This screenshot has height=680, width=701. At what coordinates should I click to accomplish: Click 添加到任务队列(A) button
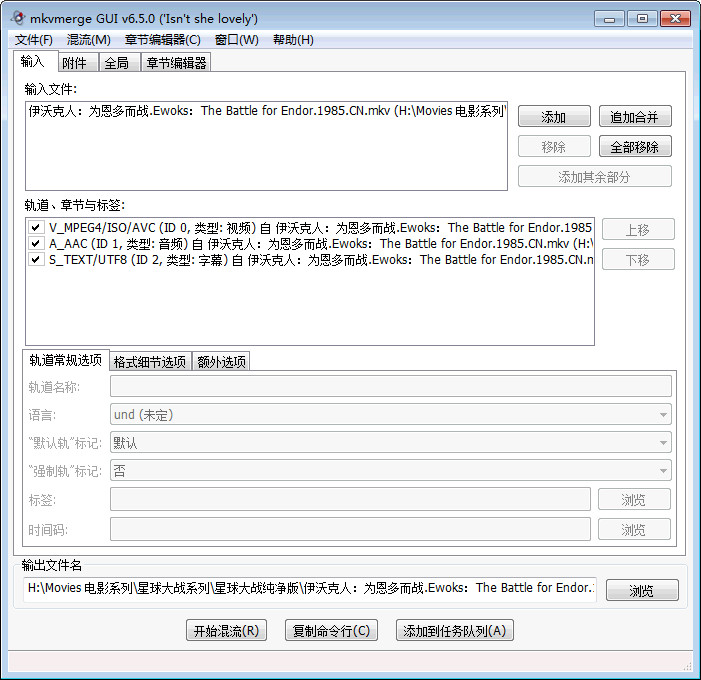pyautogui.click(x=455, y=631)
